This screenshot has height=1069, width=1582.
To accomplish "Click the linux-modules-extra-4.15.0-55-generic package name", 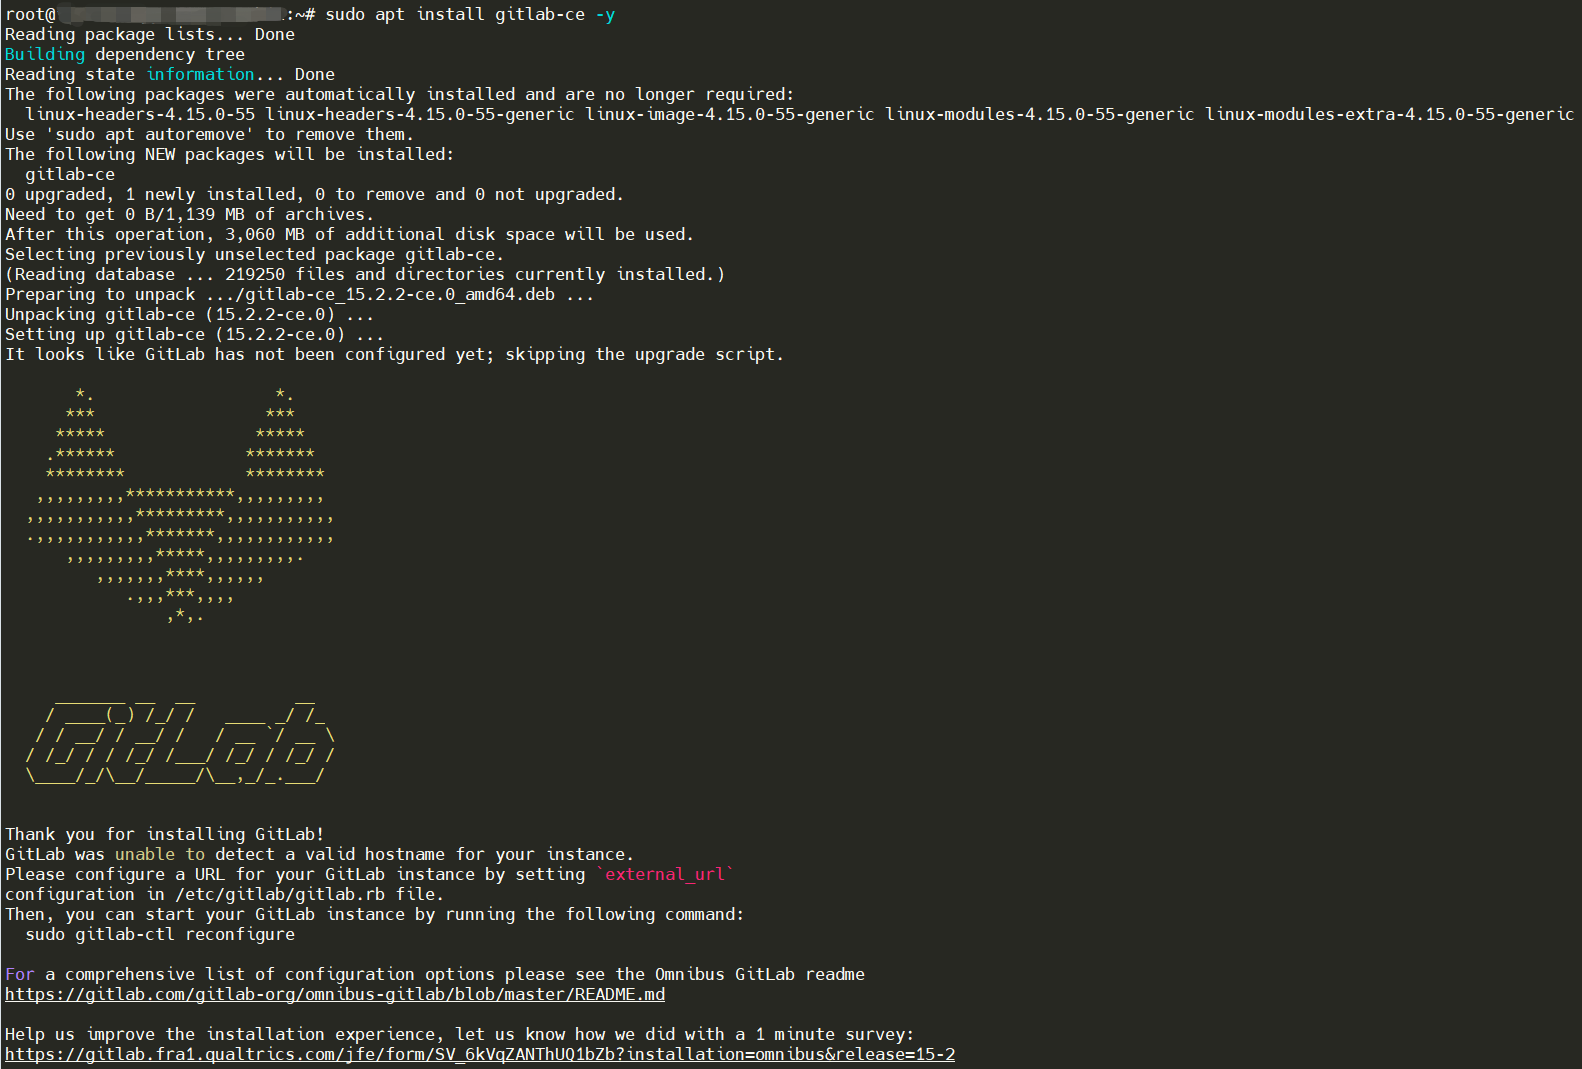I will pyautogui.click(x=1389, y=114).
